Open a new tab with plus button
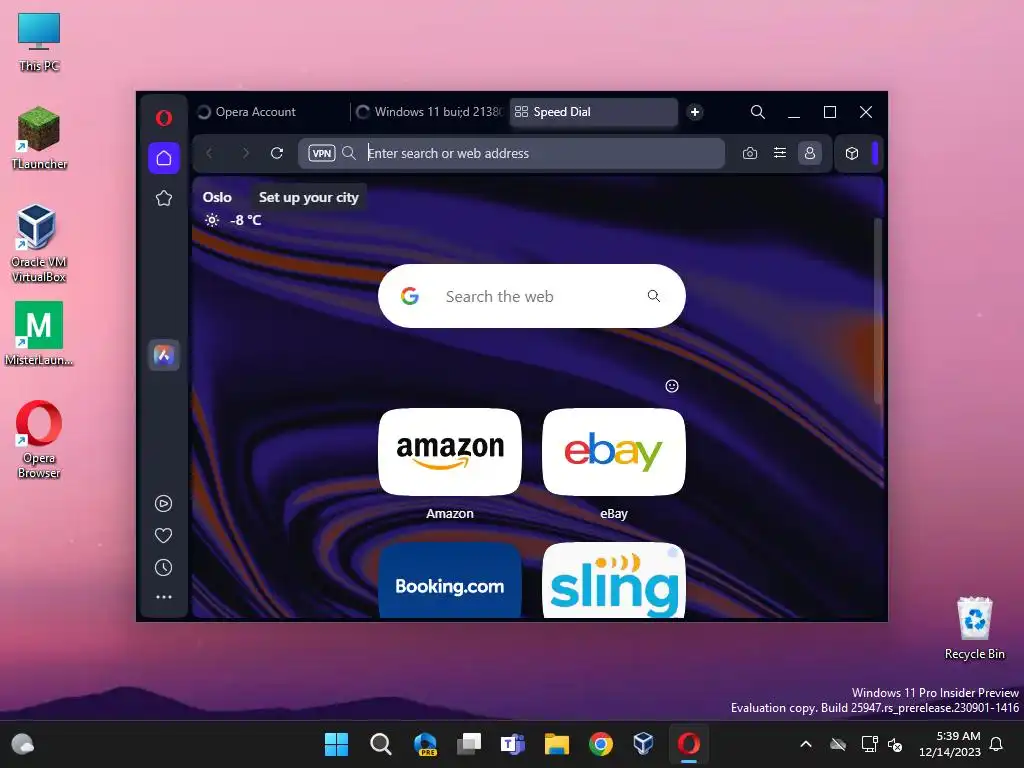1024x768 pixels. (x=695, y=112)
